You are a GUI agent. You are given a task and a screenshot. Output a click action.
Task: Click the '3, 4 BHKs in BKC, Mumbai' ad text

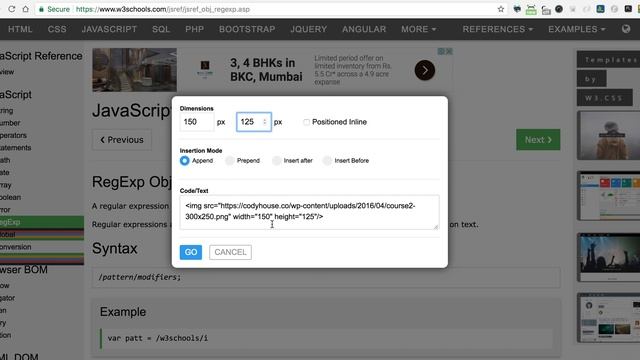(266, 70)
